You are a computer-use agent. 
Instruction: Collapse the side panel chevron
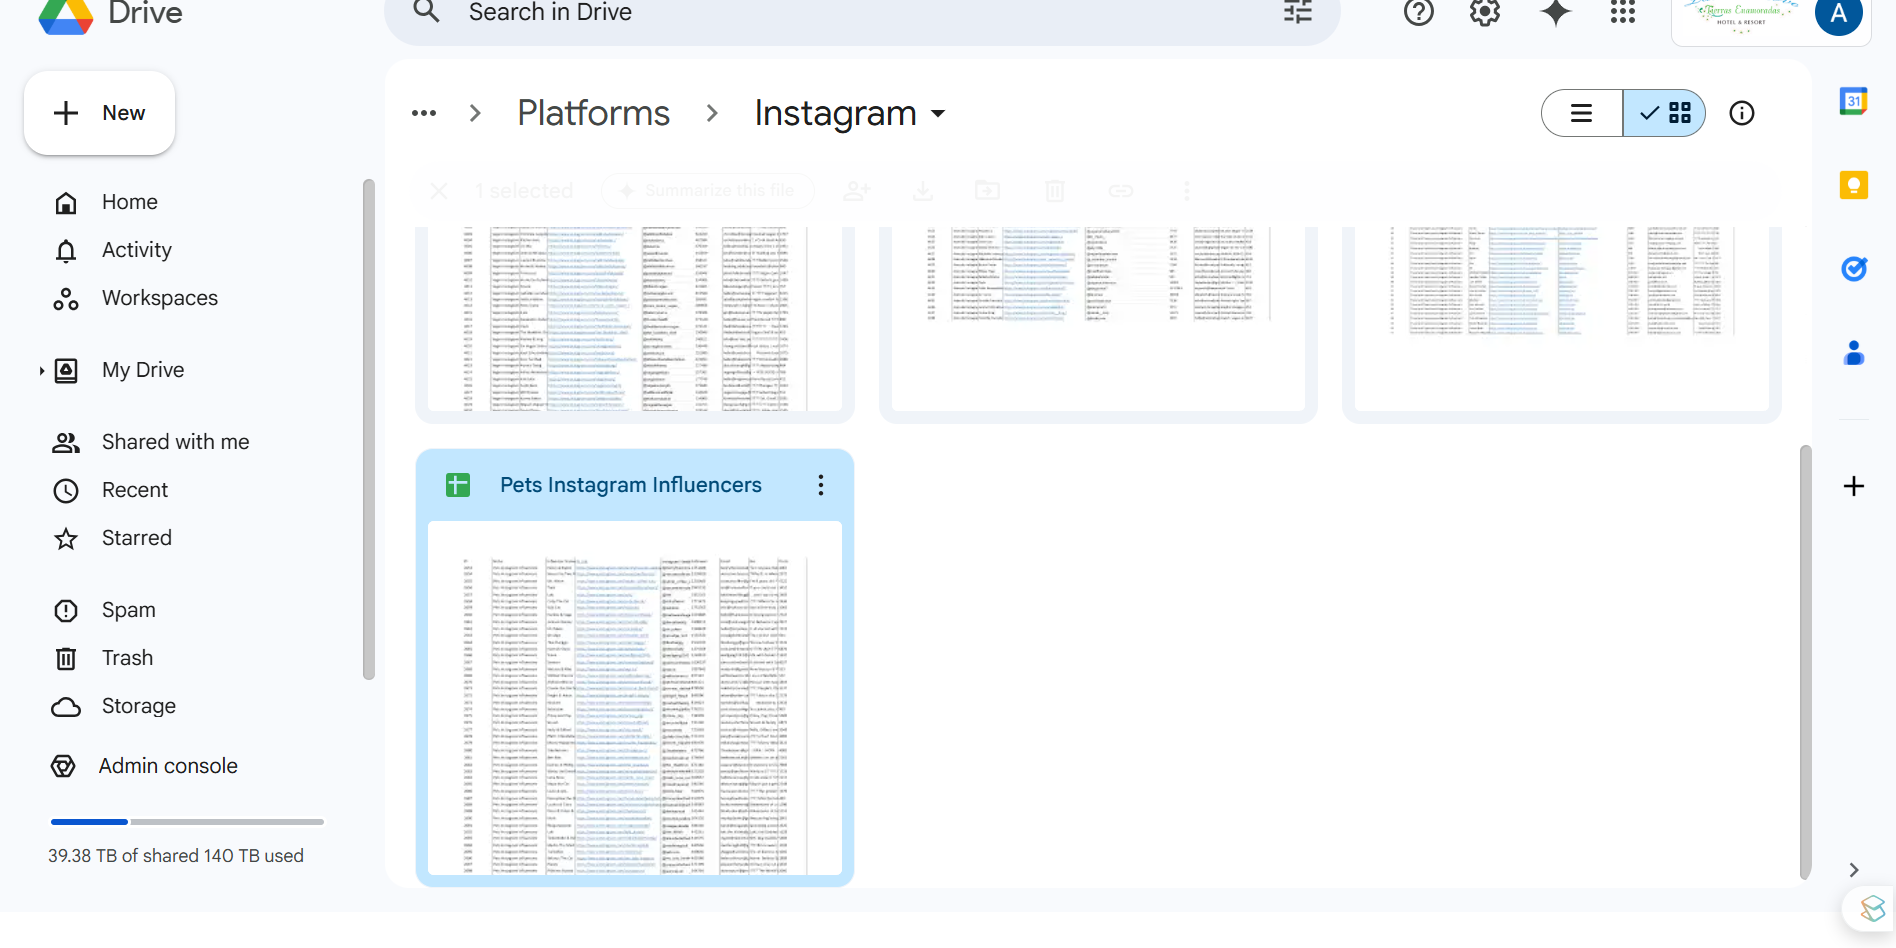tap(1854, 870)
